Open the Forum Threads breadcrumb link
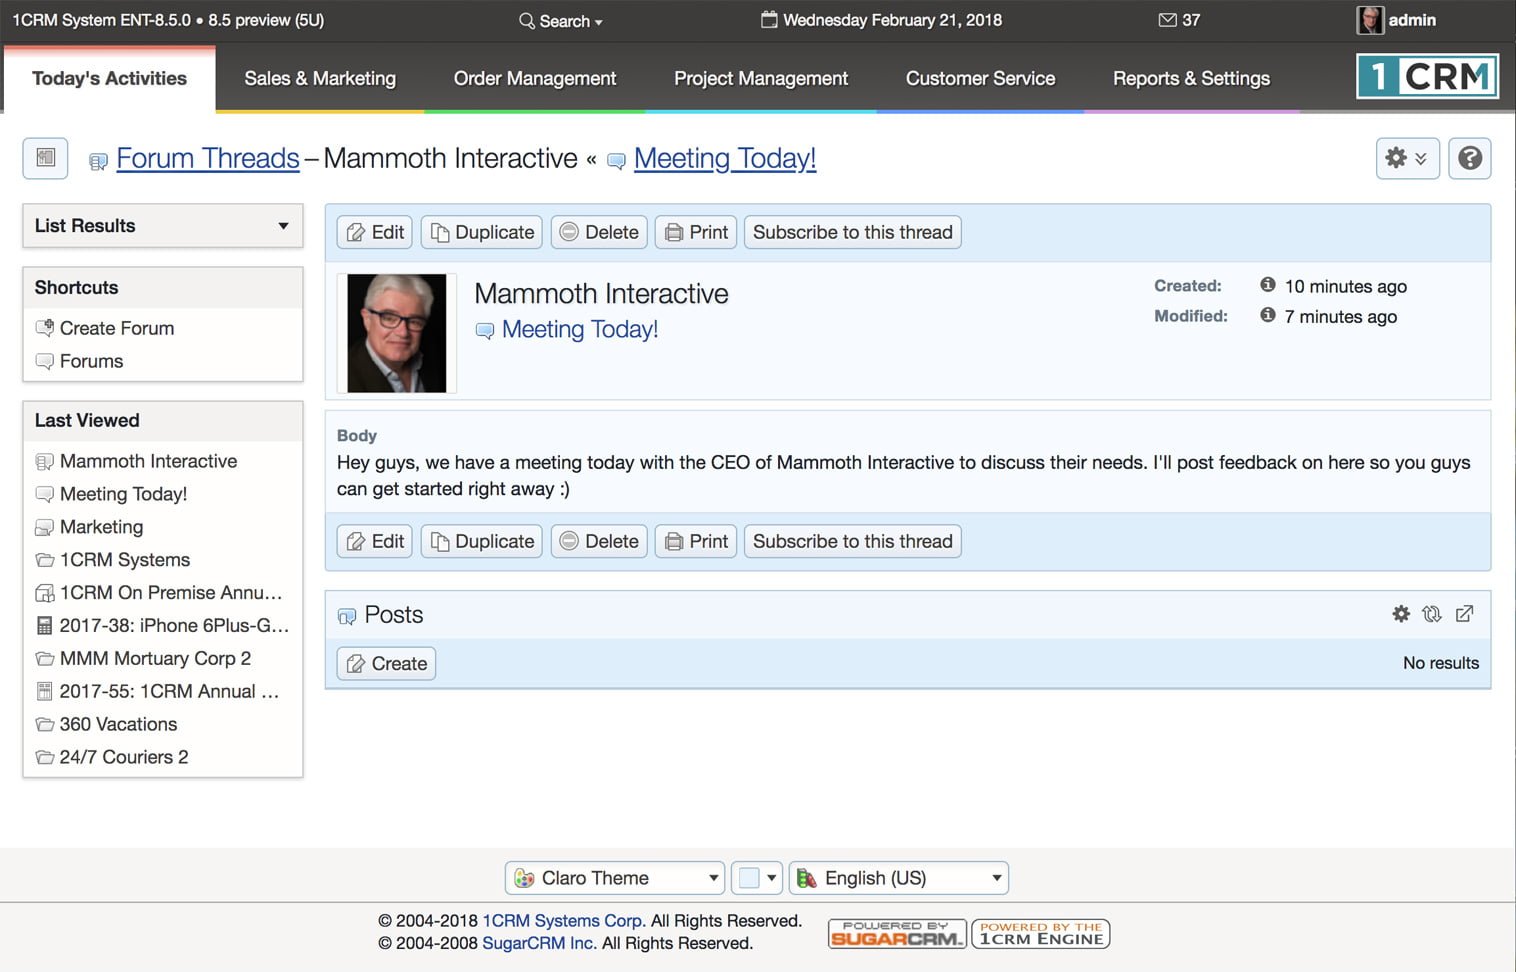 [208, 158]
